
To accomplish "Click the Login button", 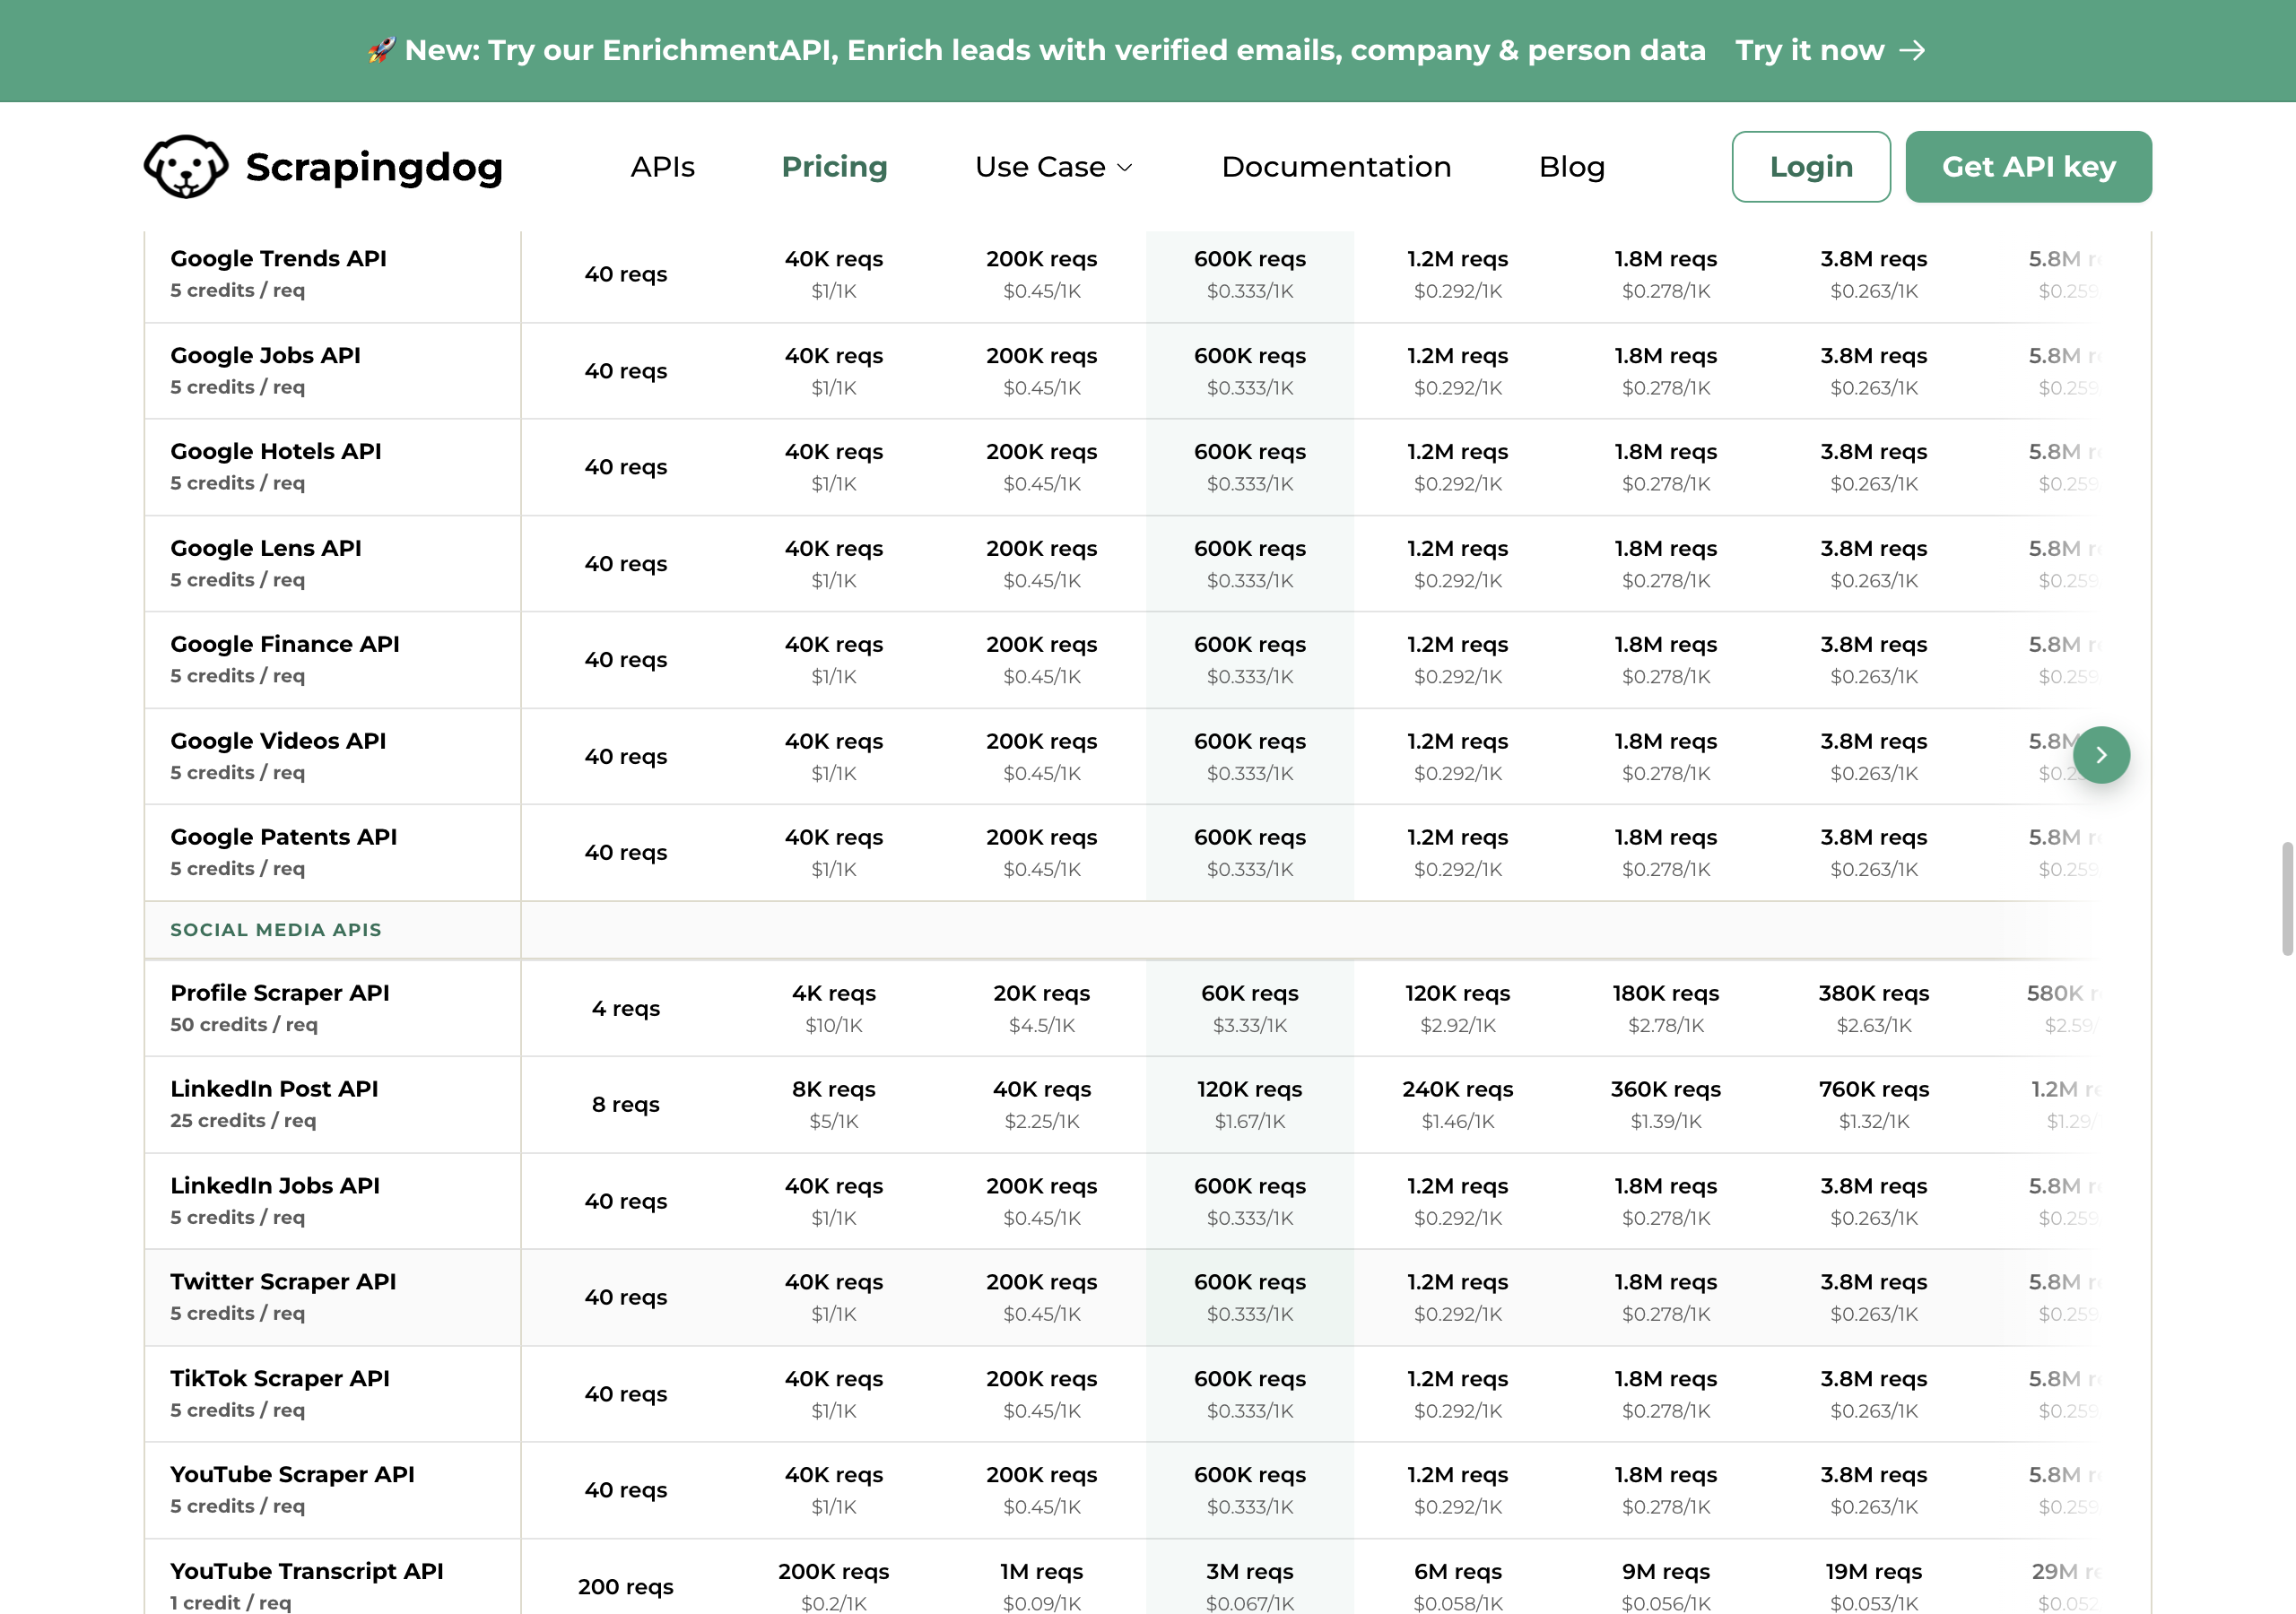I will tap(1811, 167).
